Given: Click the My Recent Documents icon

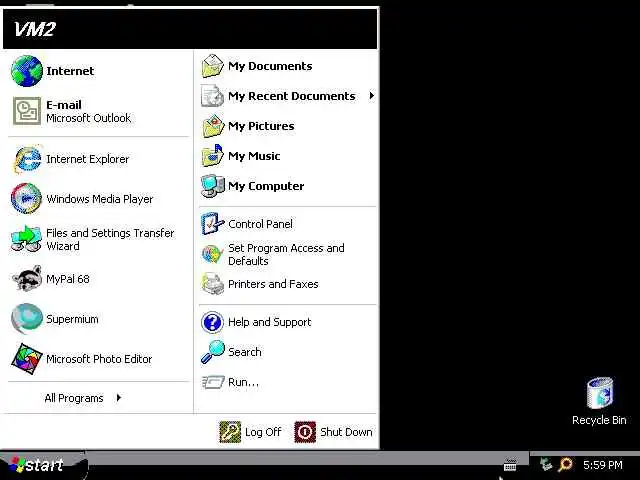Looking at the screenshot, I should click(x=213, y=96).
